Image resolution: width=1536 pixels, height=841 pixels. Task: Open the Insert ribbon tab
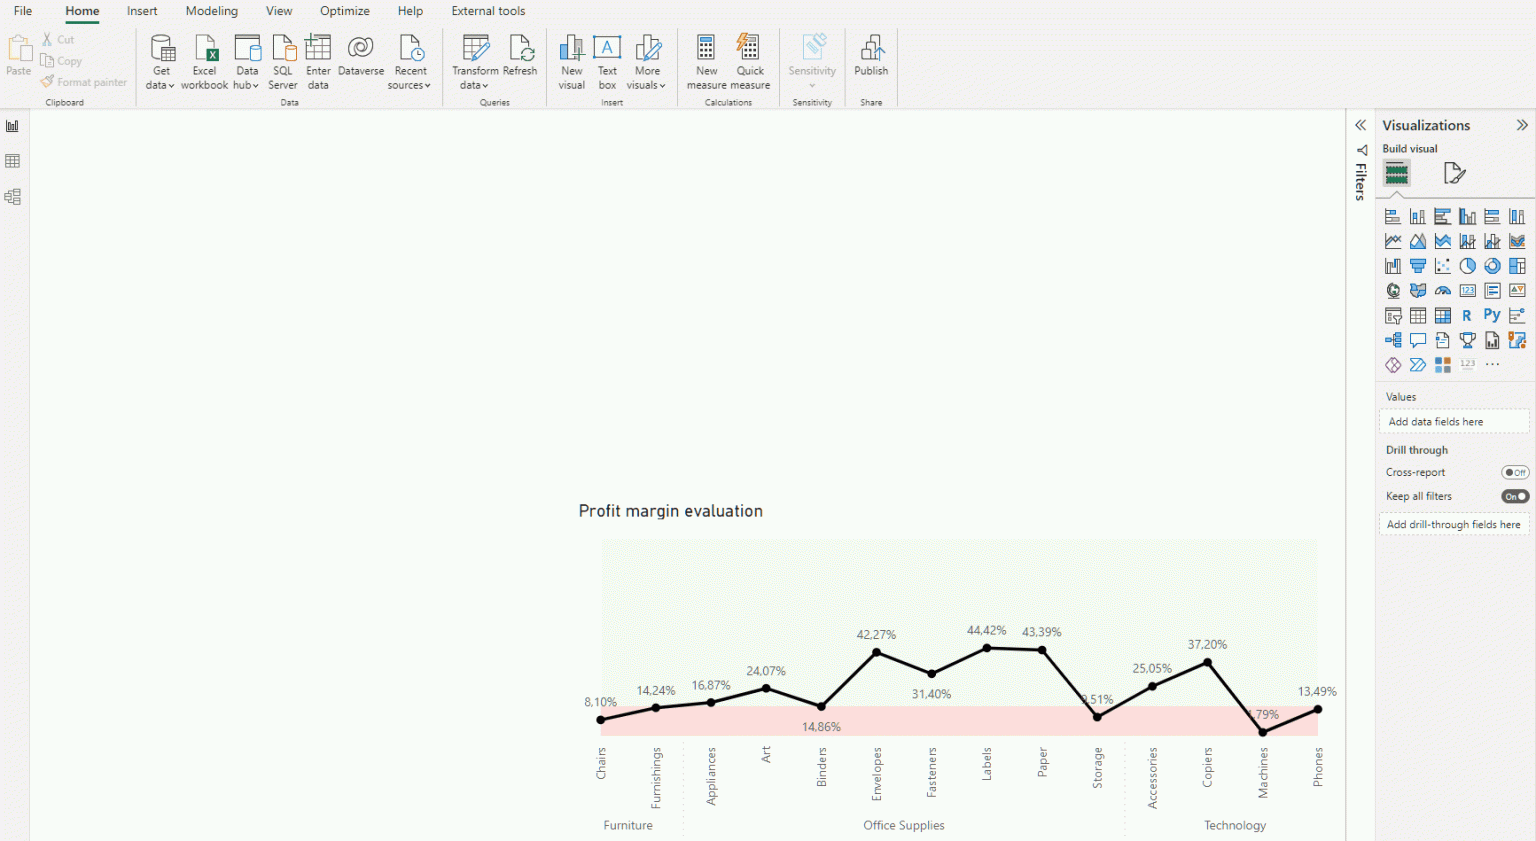pyautogui.click(x=142, y=11)
